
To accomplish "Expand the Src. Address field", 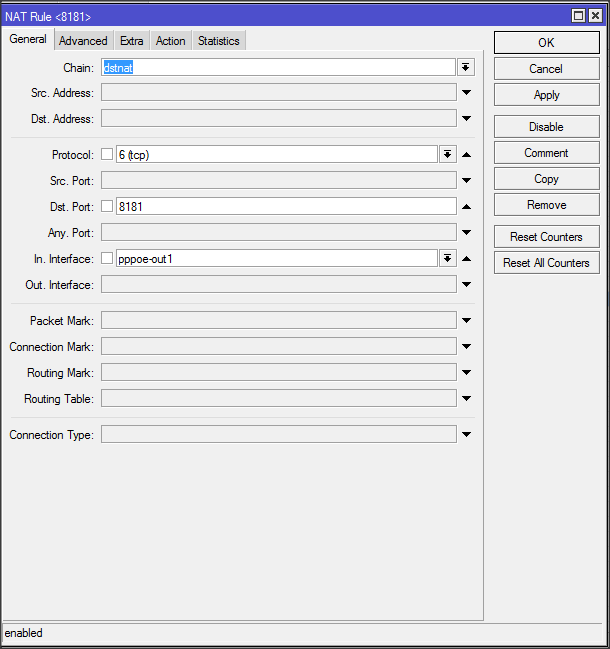I will pyautogui.click(x=466, y=93).
